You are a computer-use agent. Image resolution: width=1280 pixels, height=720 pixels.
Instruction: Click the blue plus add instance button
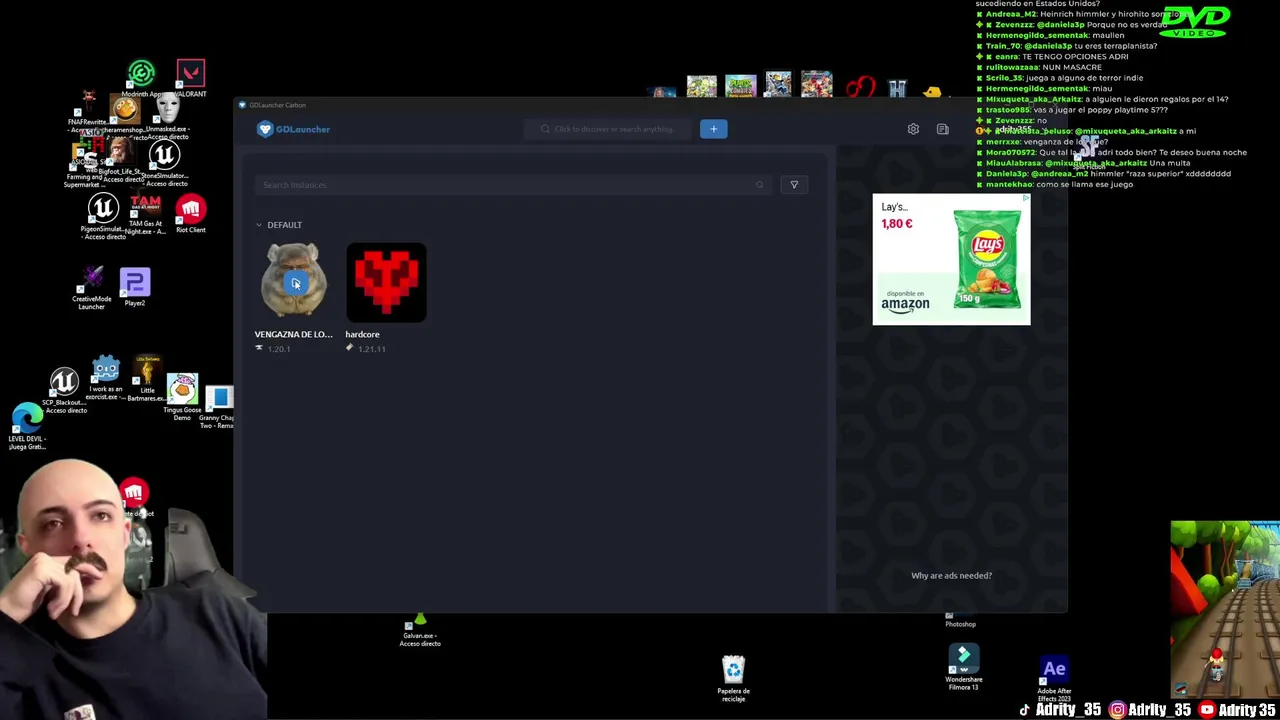[713, 129]
